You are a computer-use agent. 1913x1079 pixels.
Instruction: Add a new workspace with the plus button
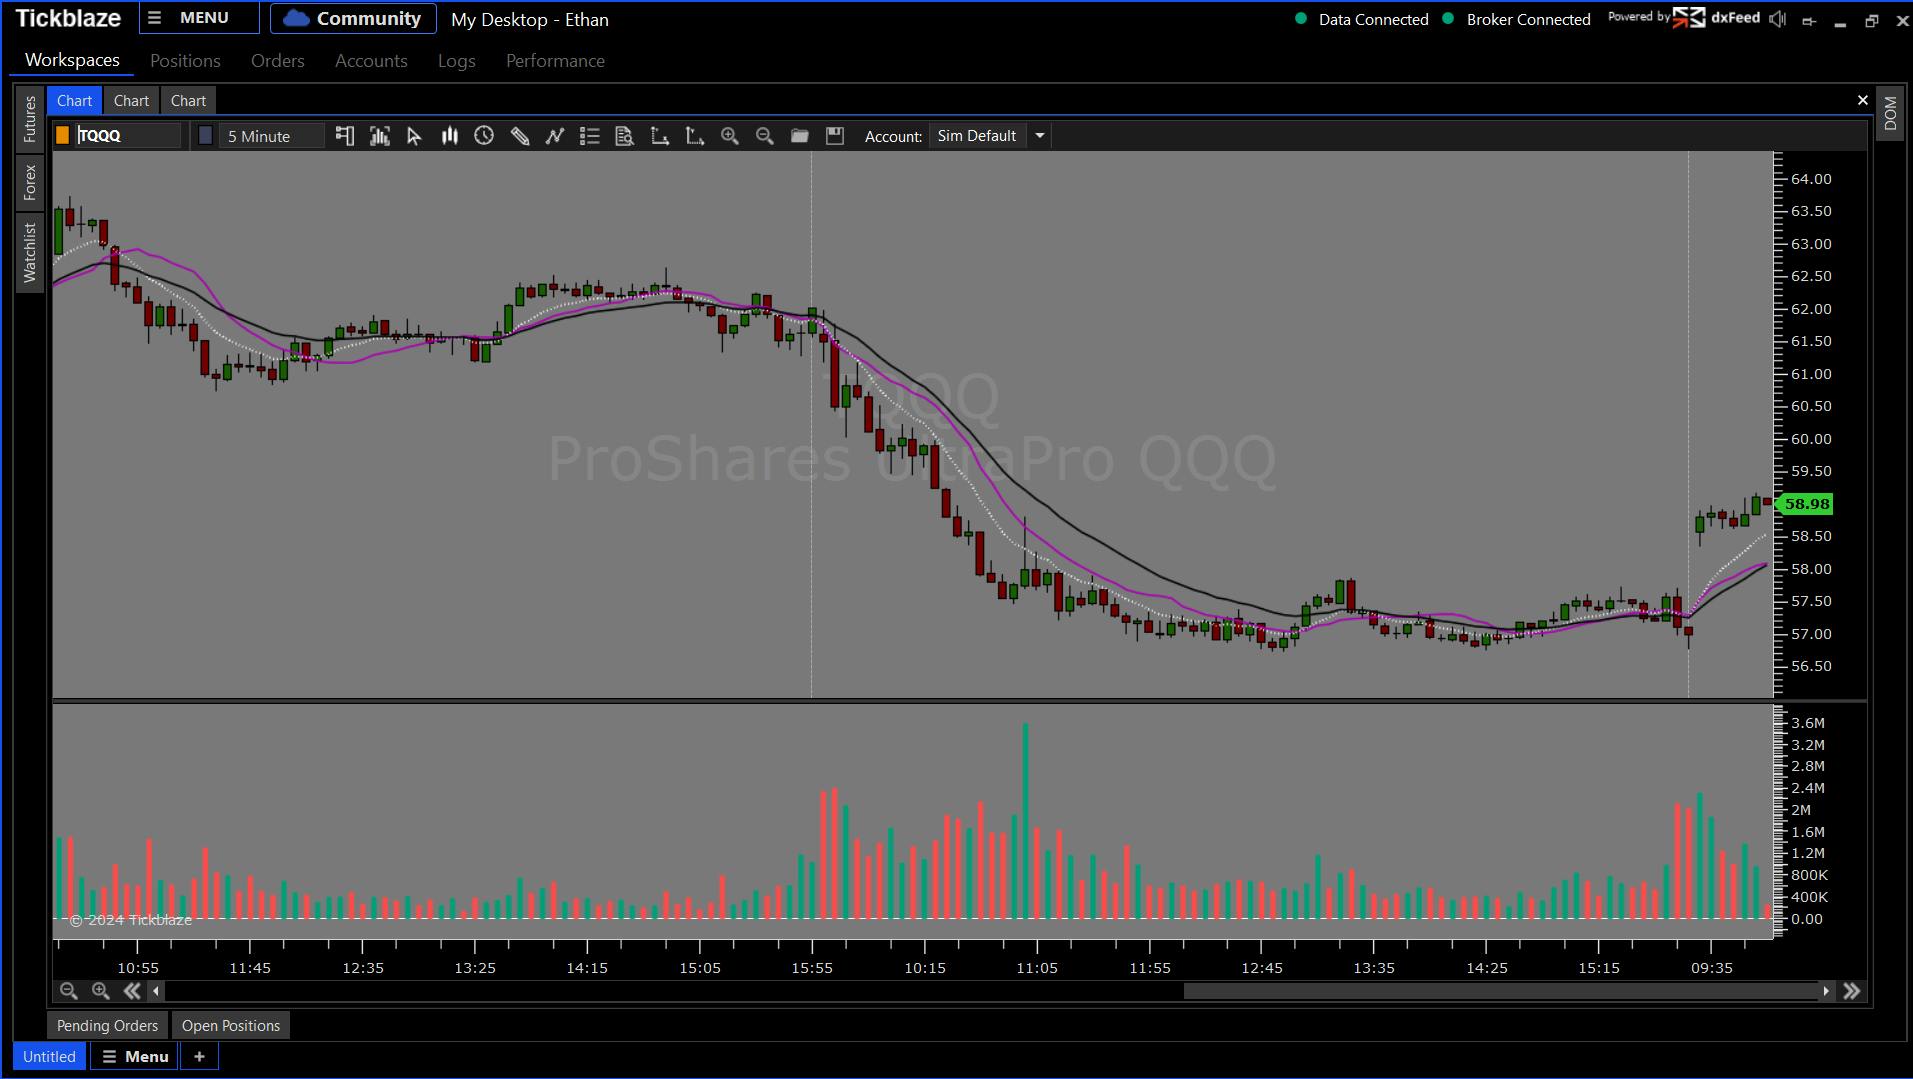199,1056
